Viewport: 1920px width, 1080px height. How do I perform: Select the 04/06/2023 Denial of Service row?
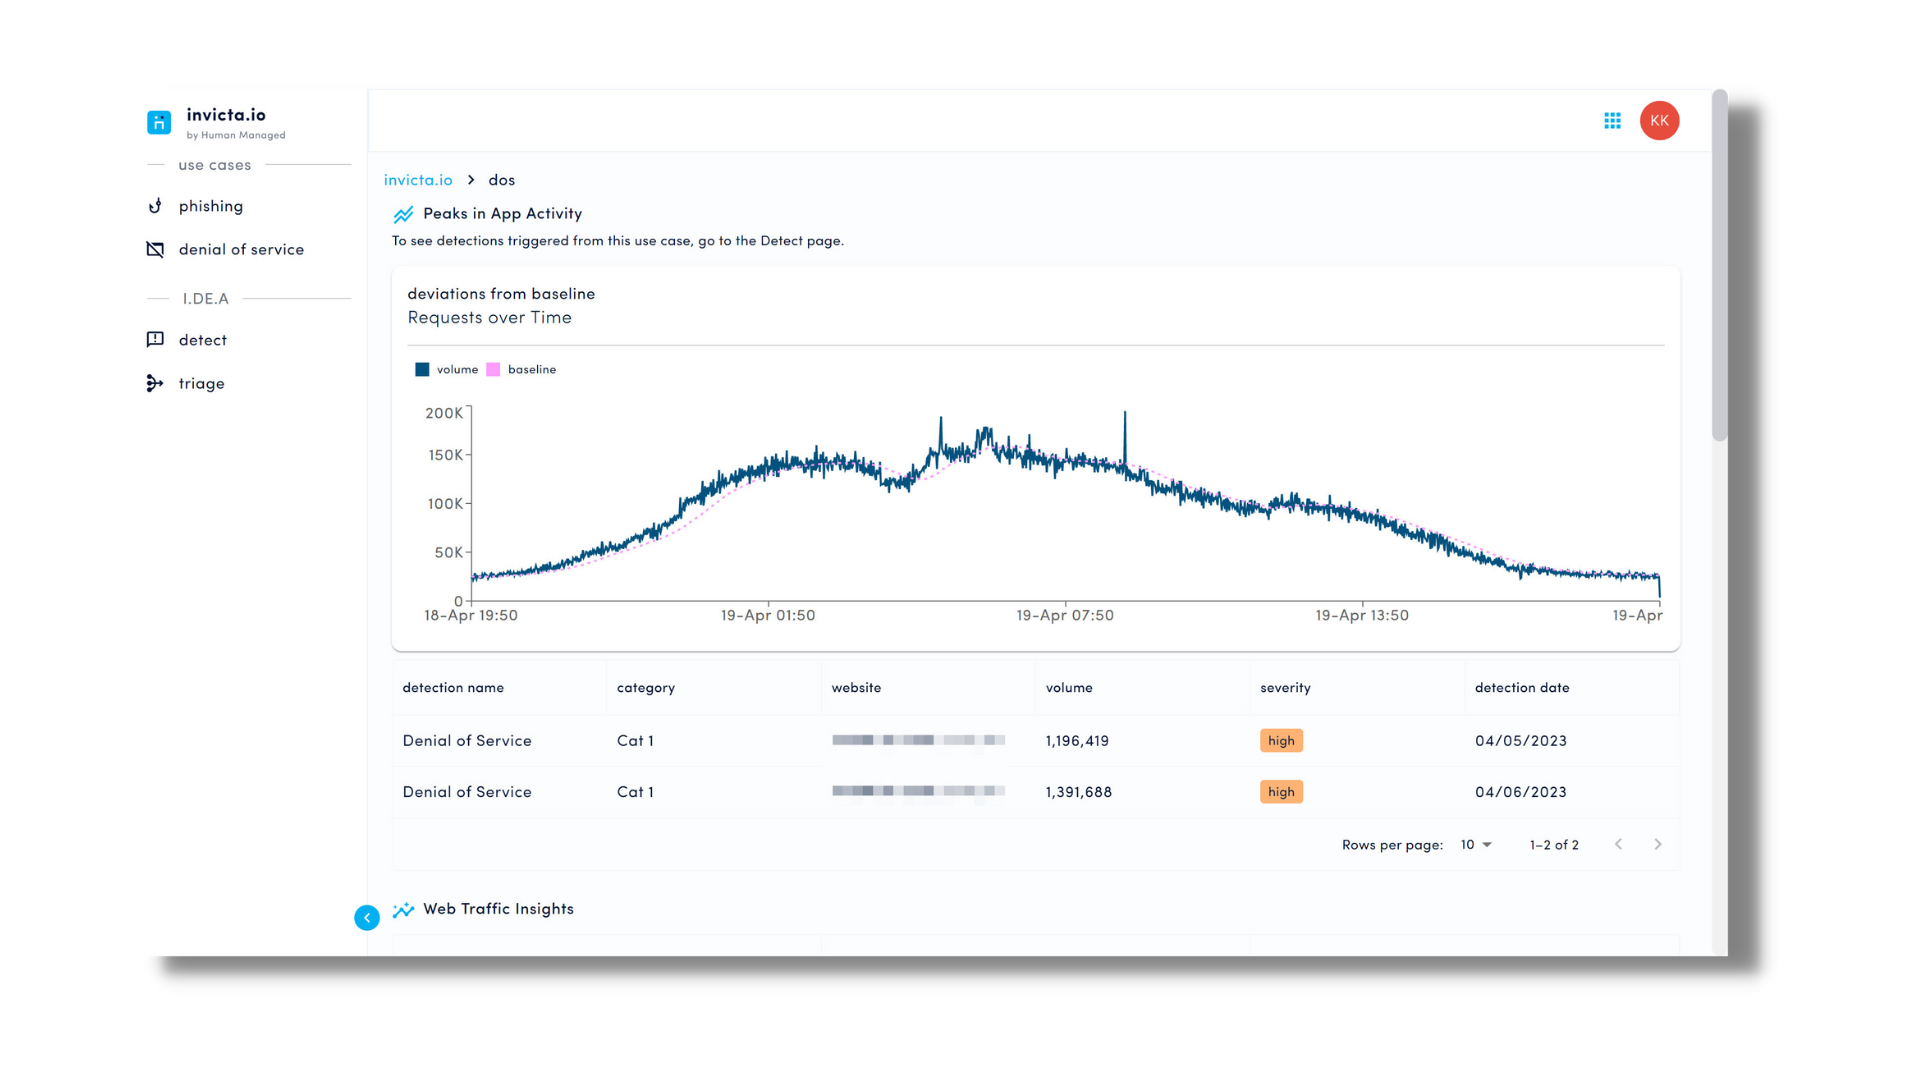click(x=1035, y=792)
